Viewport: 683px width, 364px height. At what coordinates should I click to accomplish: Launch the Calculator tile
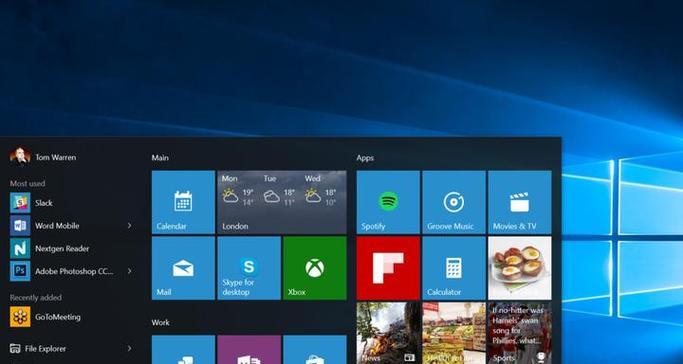[x=454, y=268]
